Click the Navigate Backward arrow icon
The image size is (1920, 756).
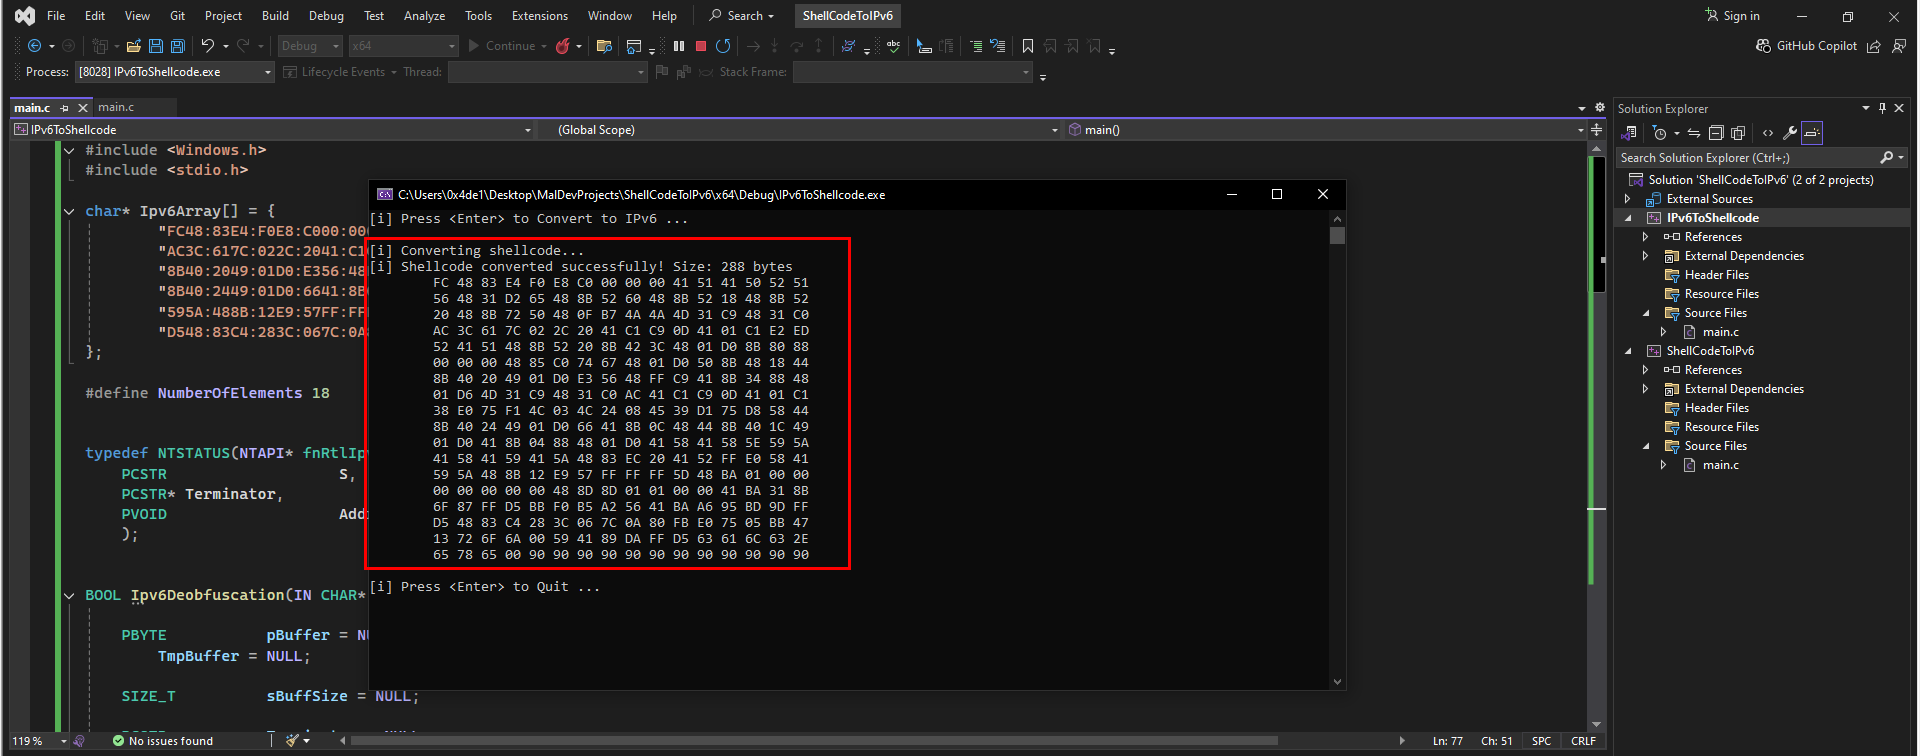point(34,46)
